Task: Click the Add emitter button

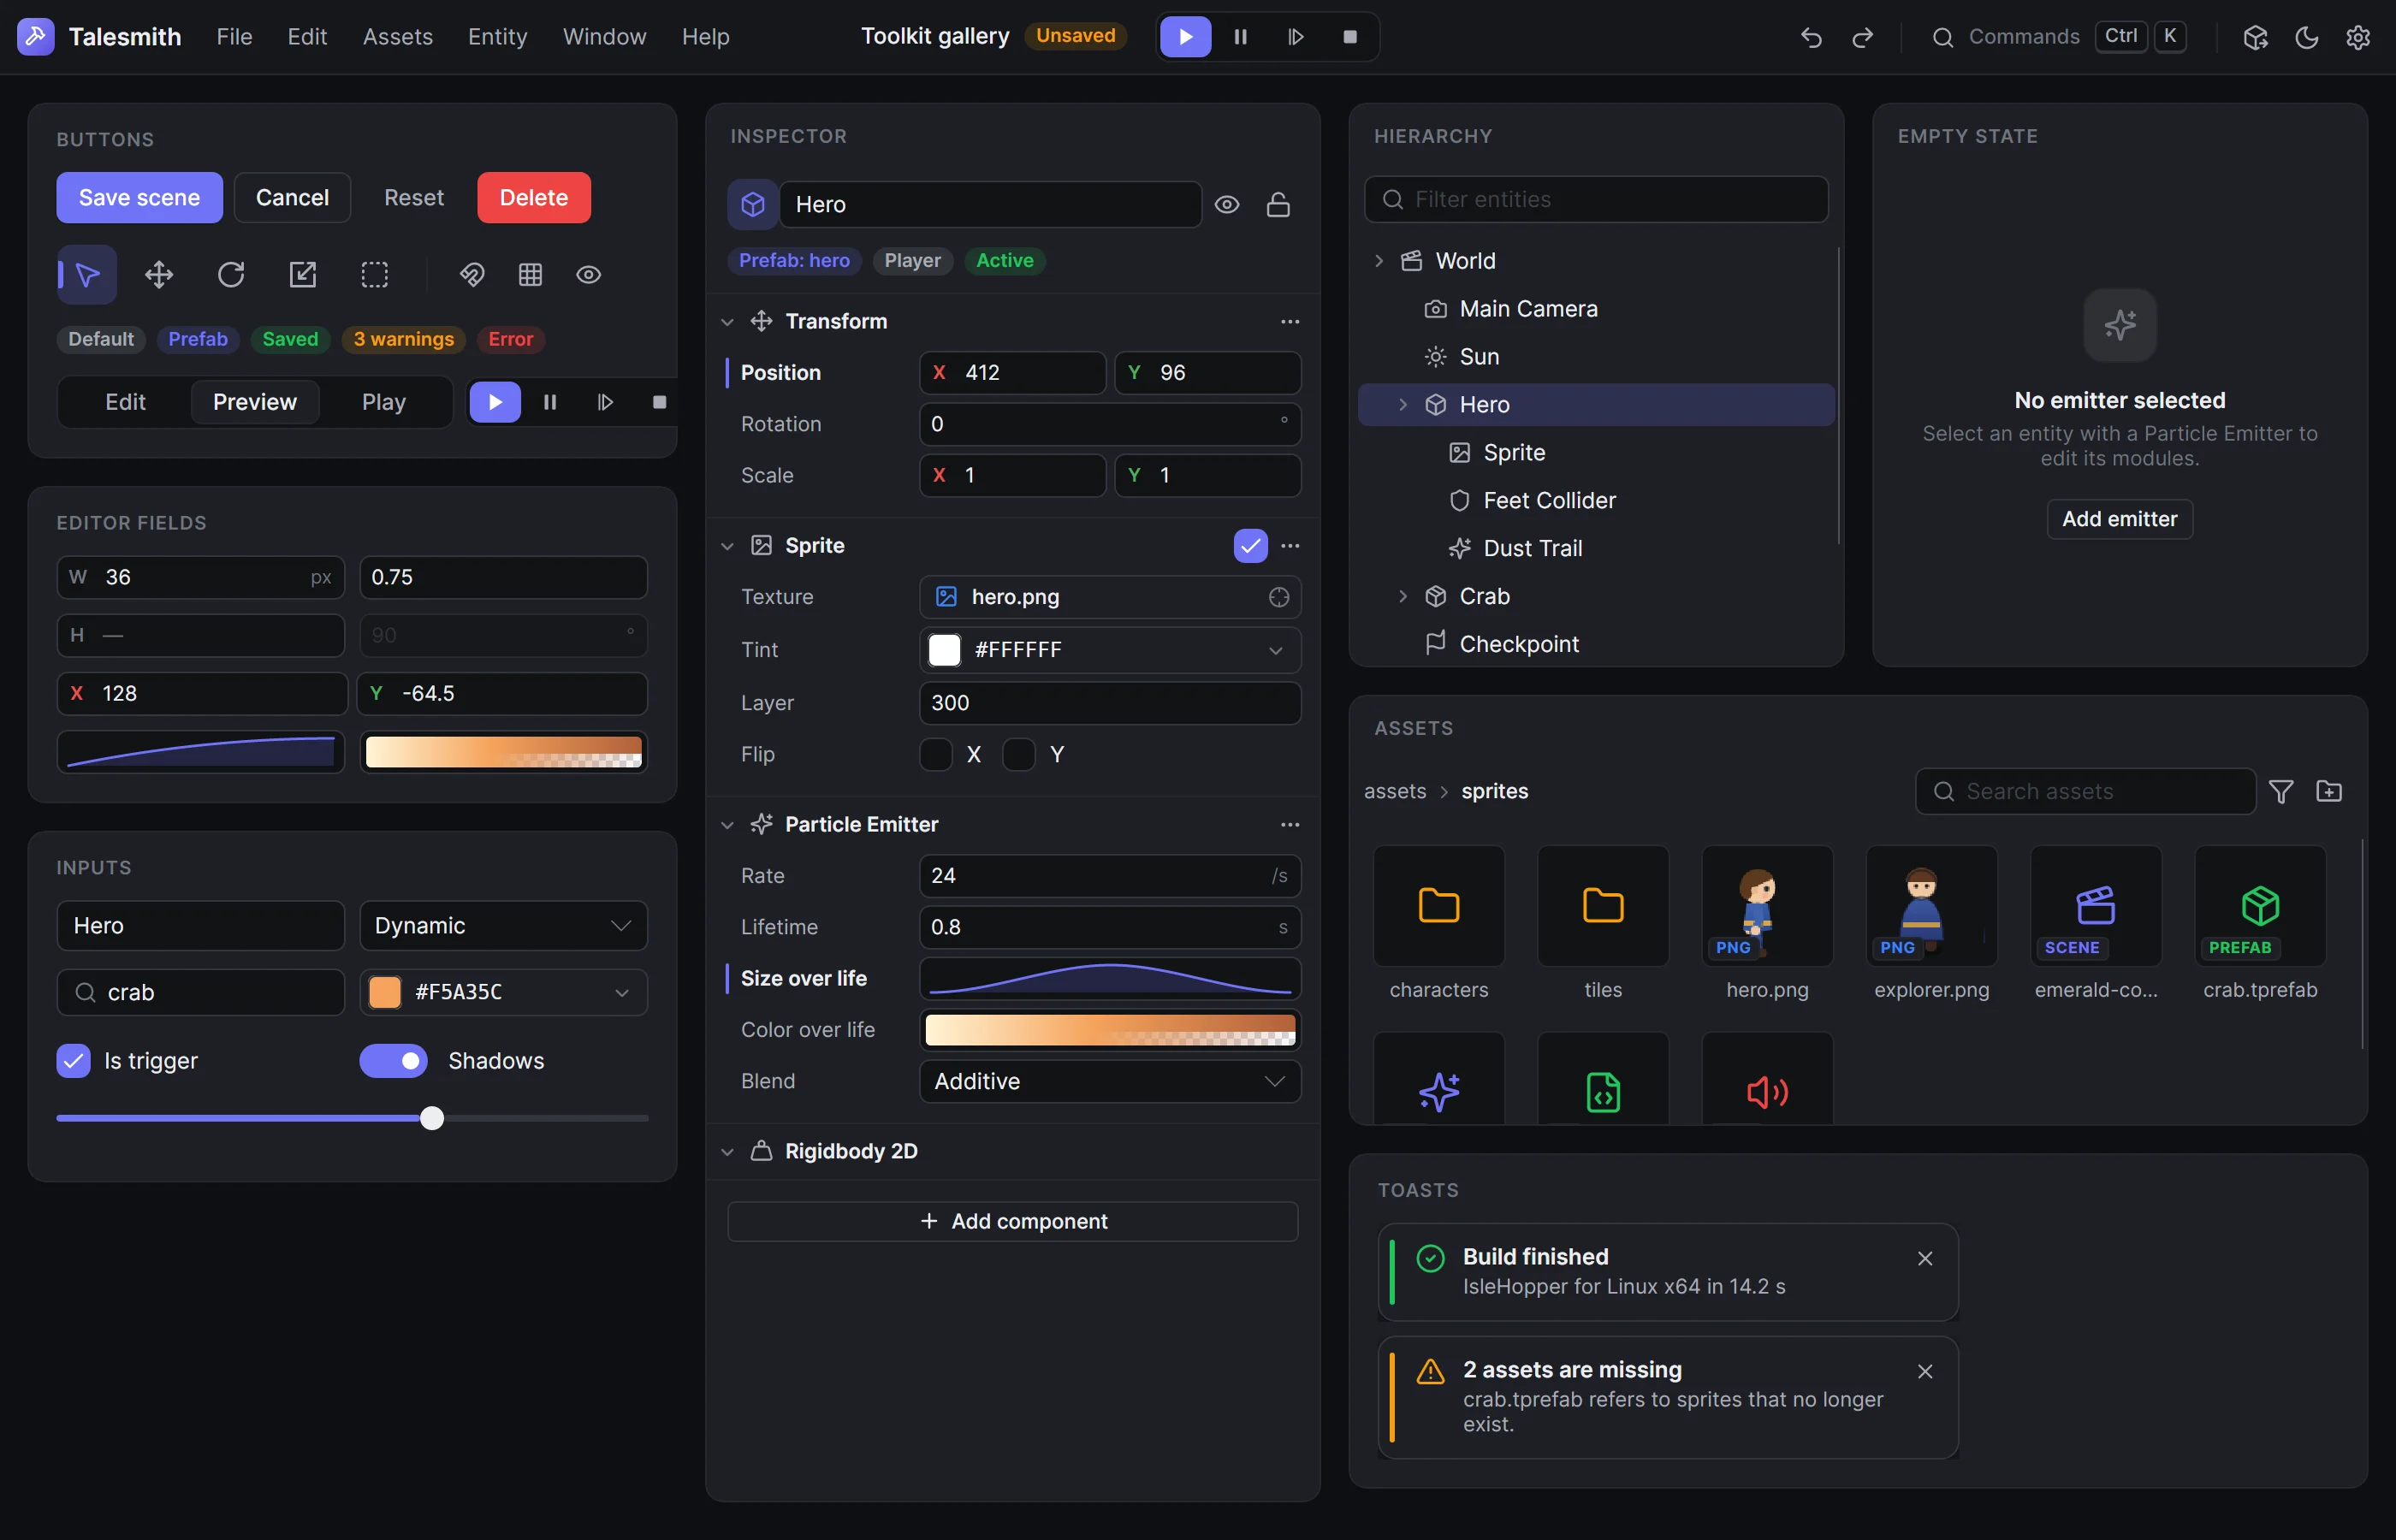Action: click(x=2119, y=519)
